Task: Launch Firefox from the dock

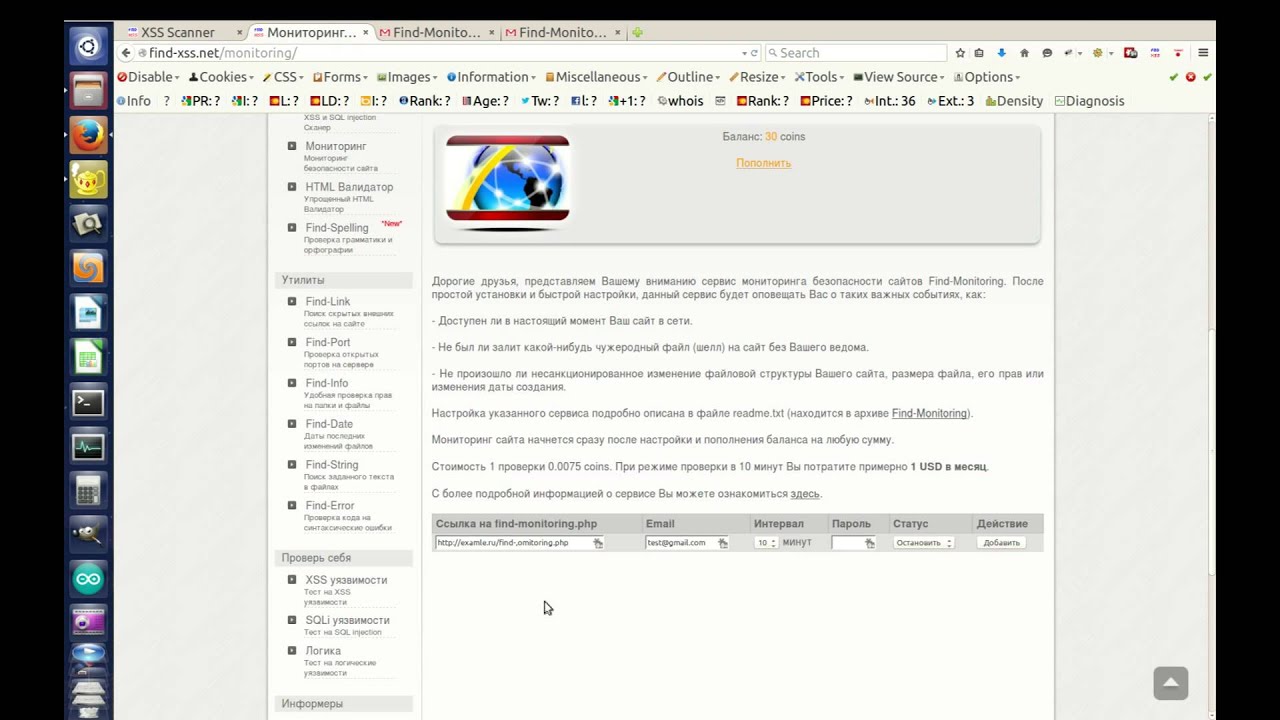Action: 88,135
